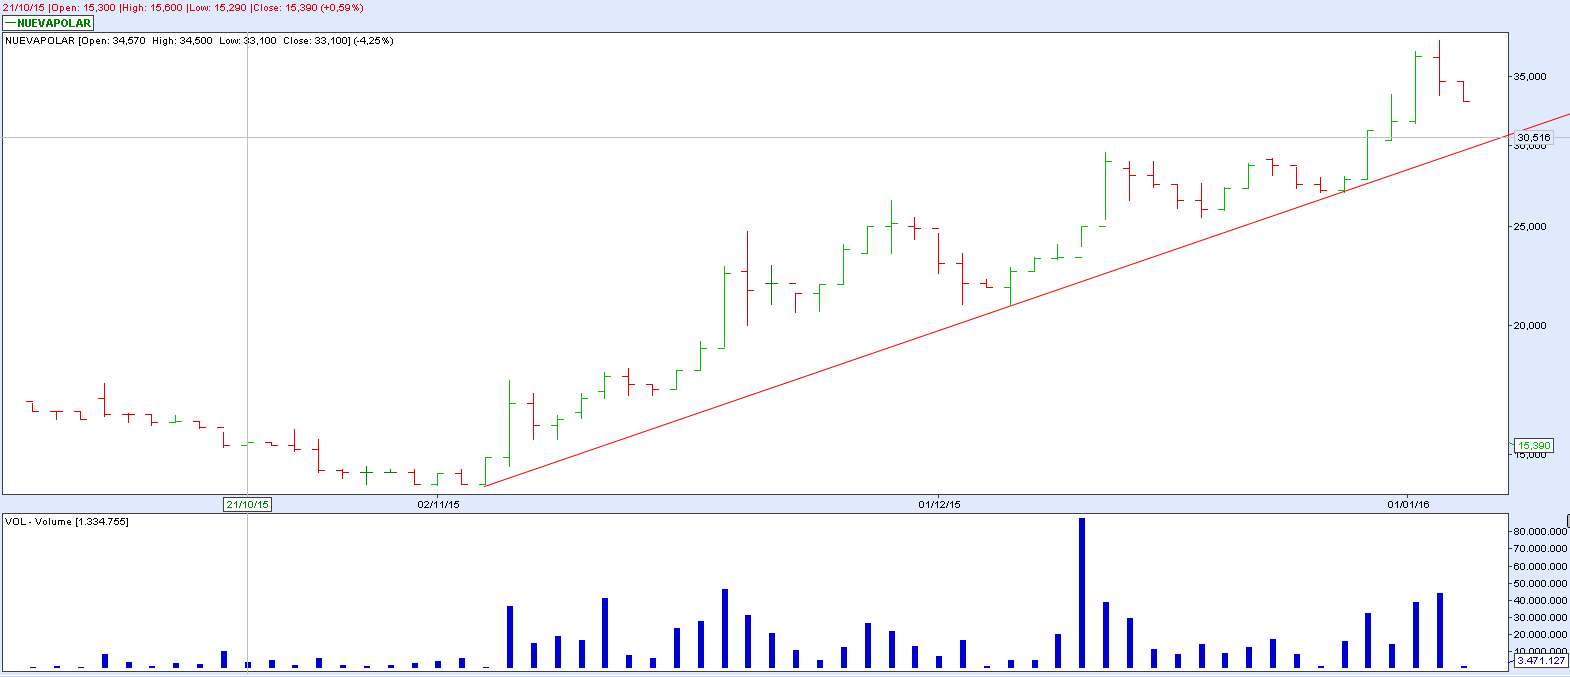Click the 20.000.000 volume axis label
The image size is (1570, 677).
(1539, 634)
